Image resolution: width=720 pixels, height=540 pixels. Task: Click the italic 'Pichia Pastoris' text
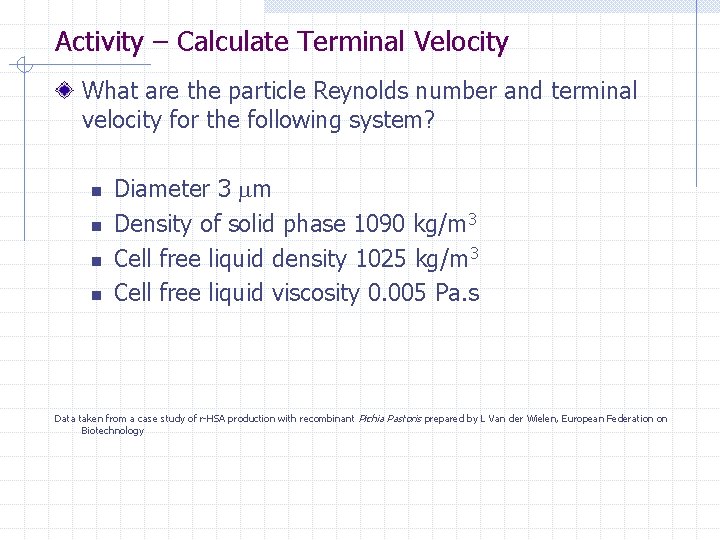(x=390, y=419)
